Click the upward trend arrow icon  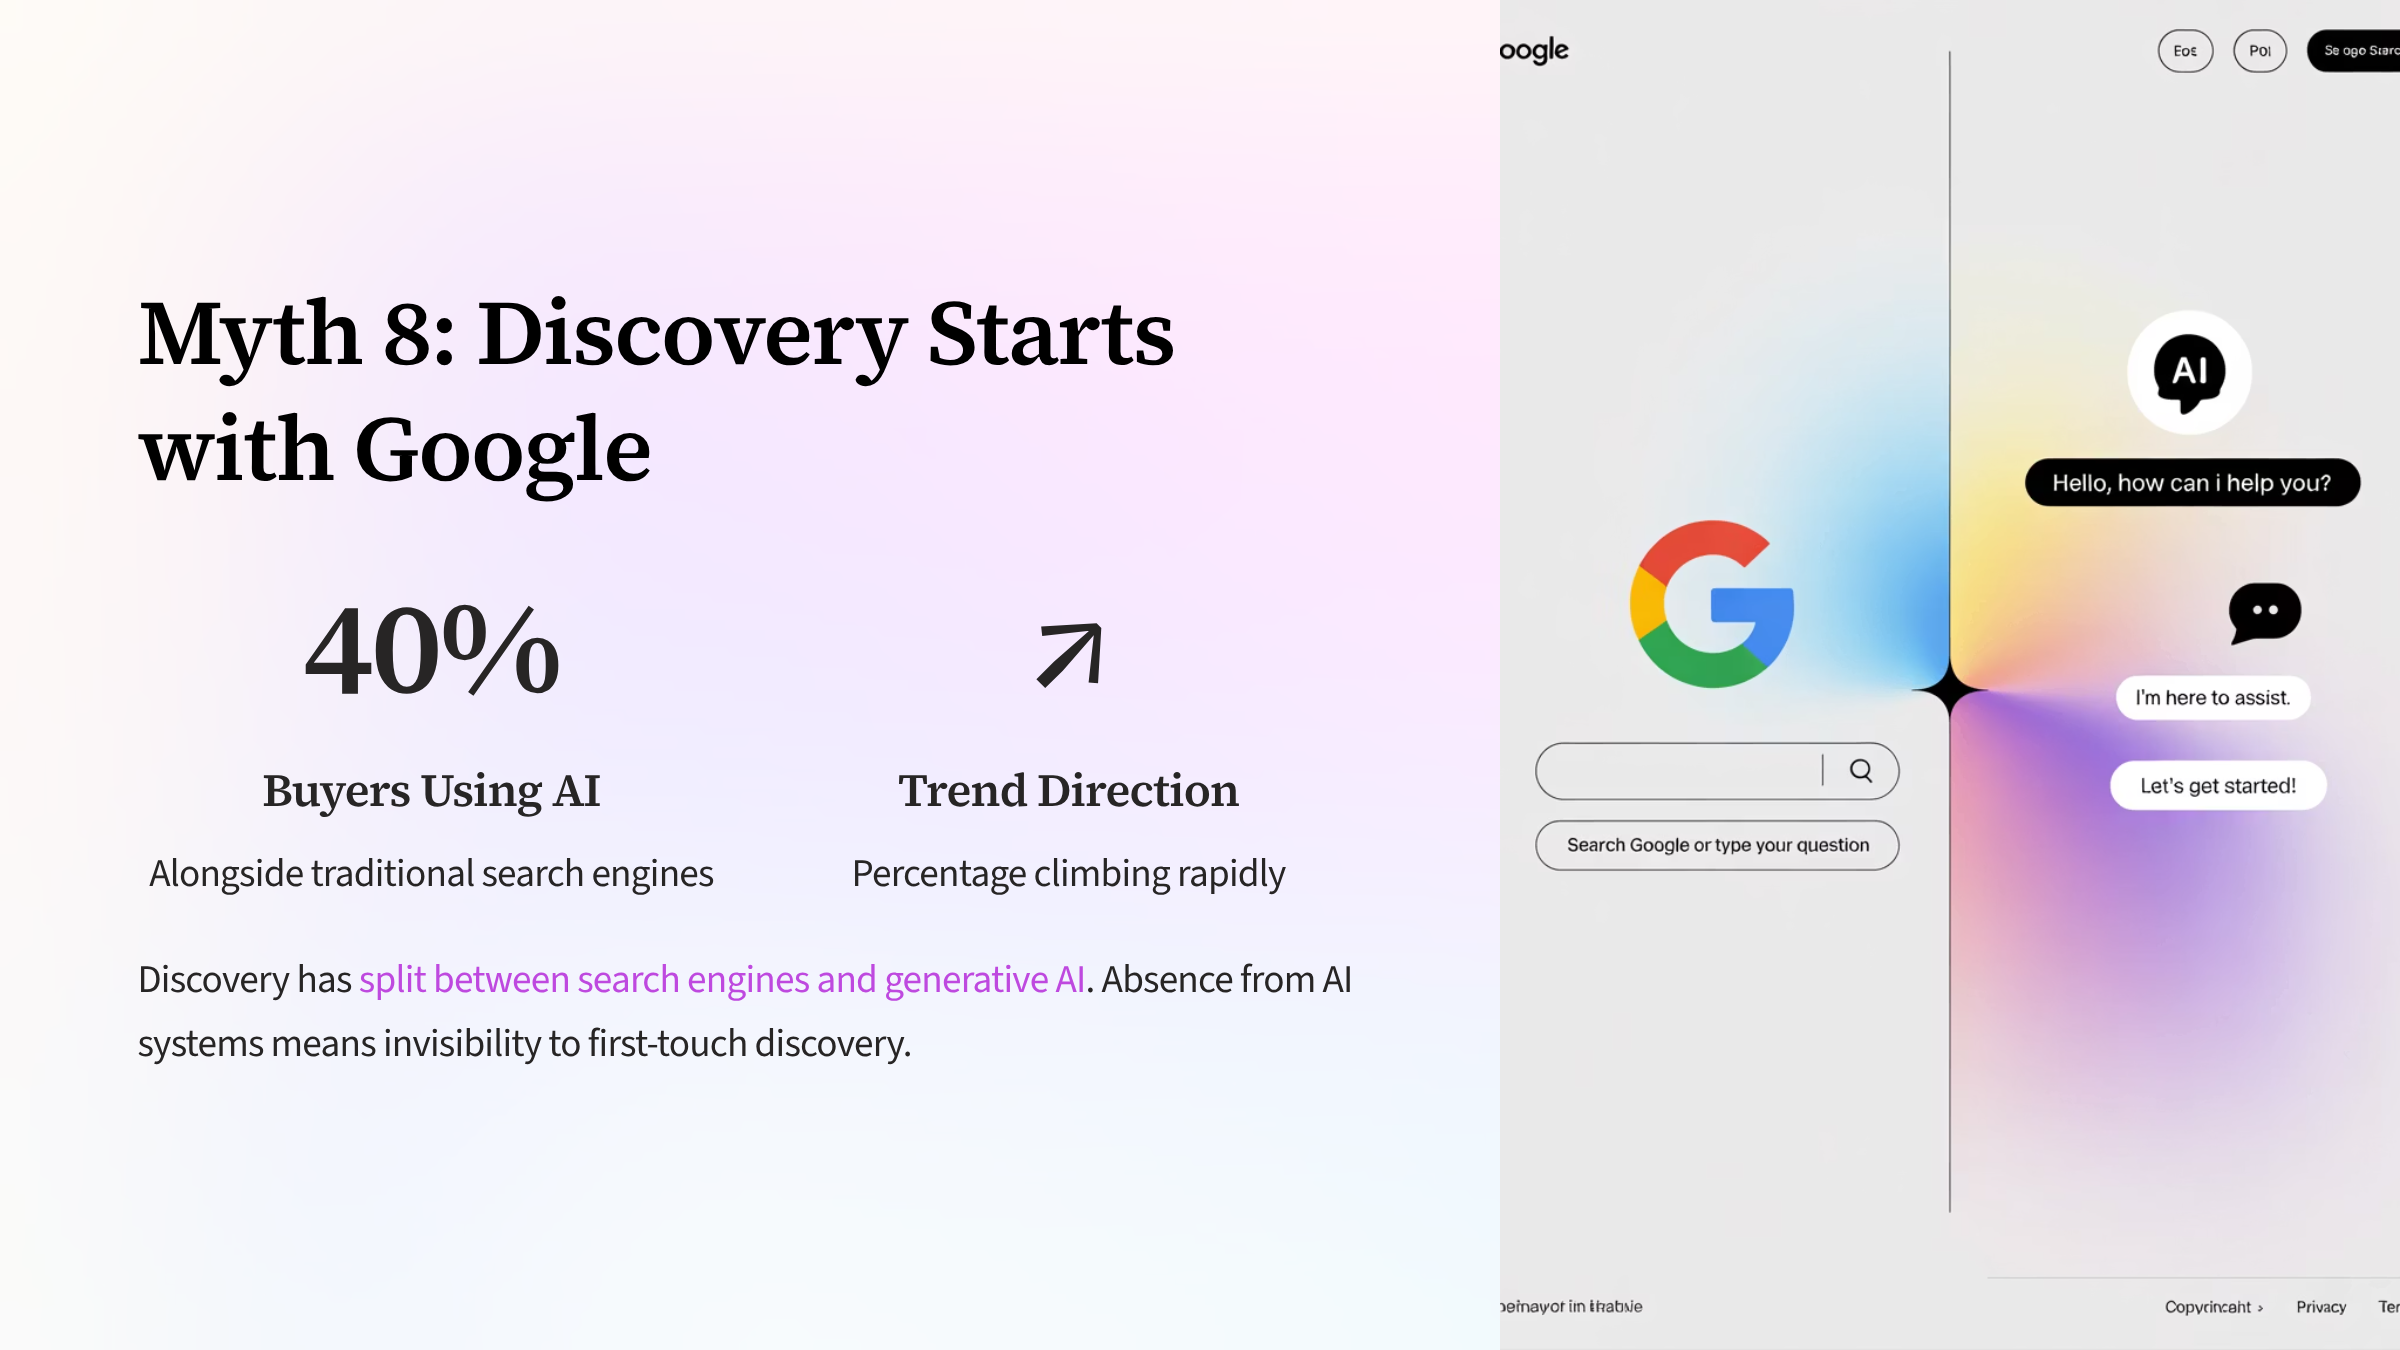click(x=1069, y=655)
